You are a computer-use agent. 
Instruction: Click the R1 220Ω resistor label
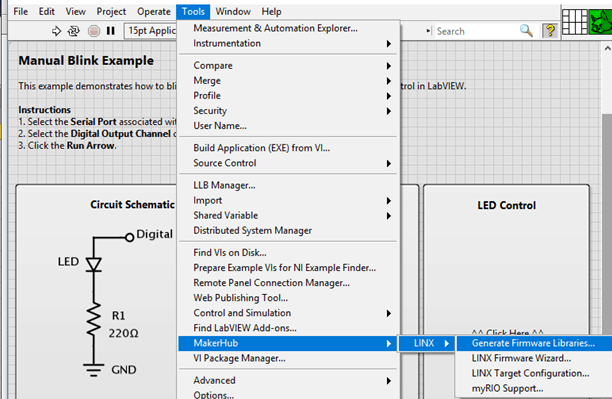(x=123, y=324)
